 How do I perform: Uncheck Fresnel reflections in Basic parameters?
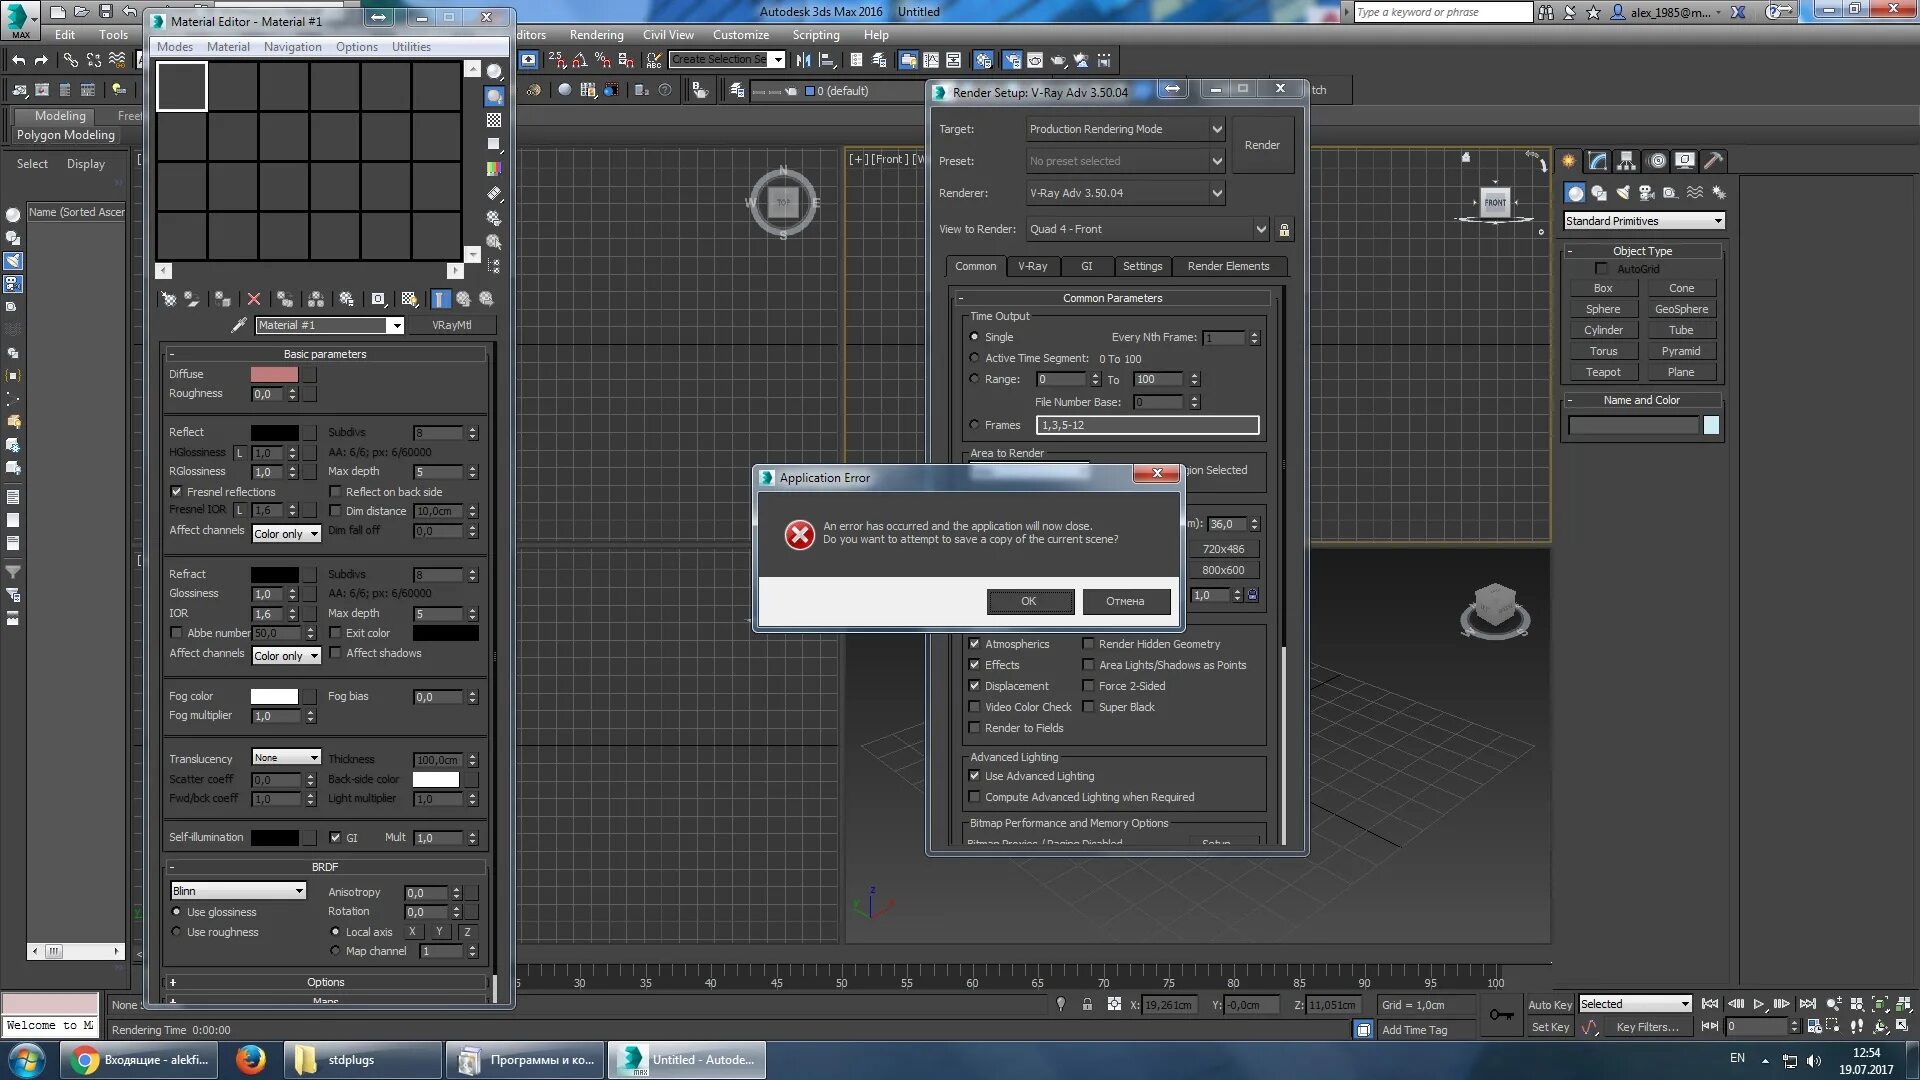[x=177, y=492]
